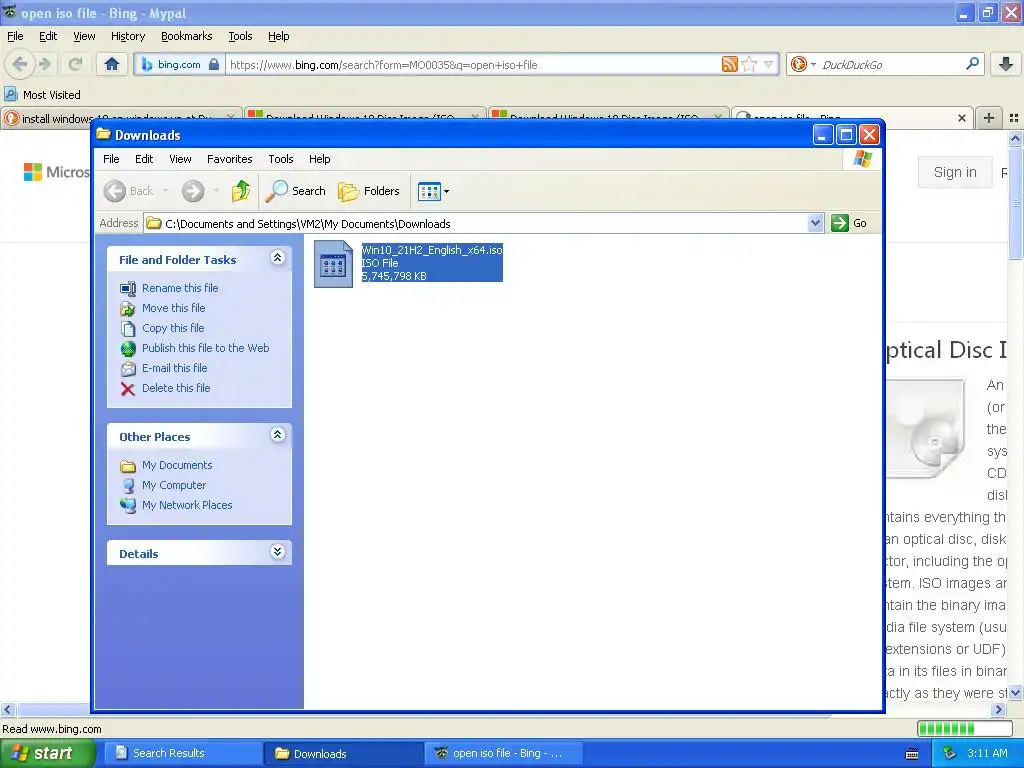1024x768 pixels.
Task: Open the History menu in Mypal browser
Action: 127,36
